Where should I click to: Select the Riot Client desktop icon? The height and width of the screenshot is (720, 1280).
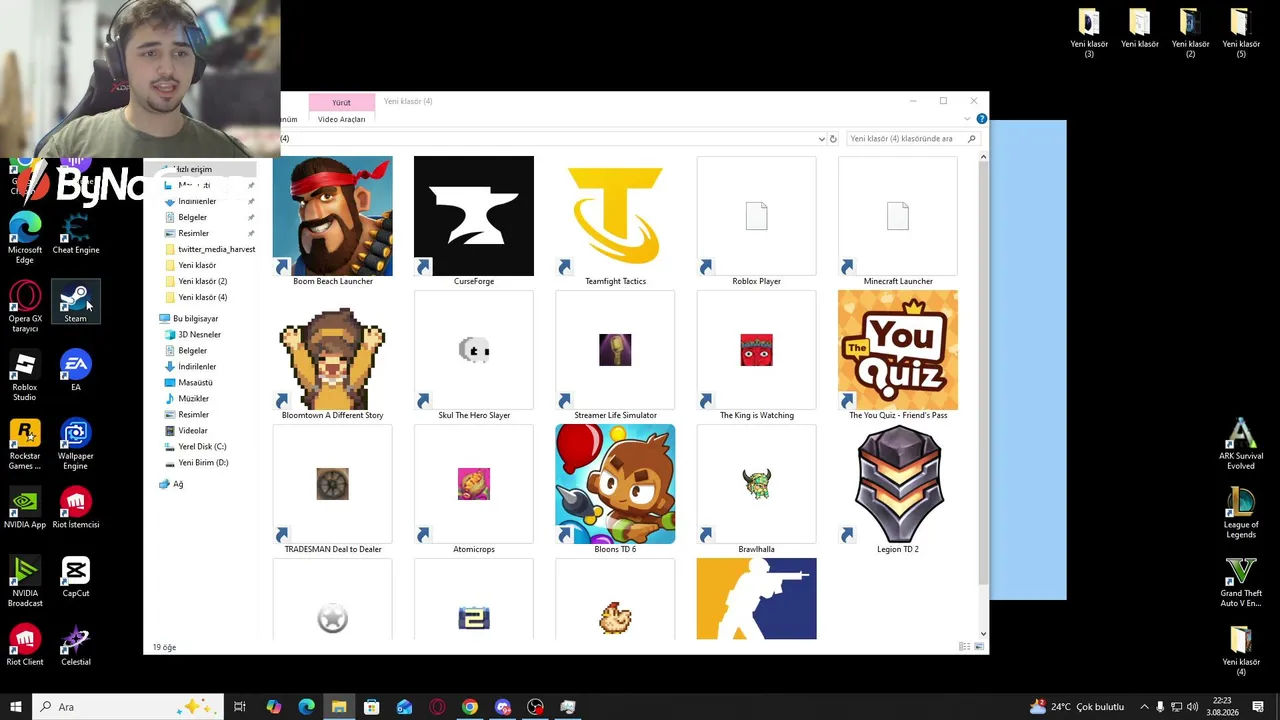click(x=25, y=646)
